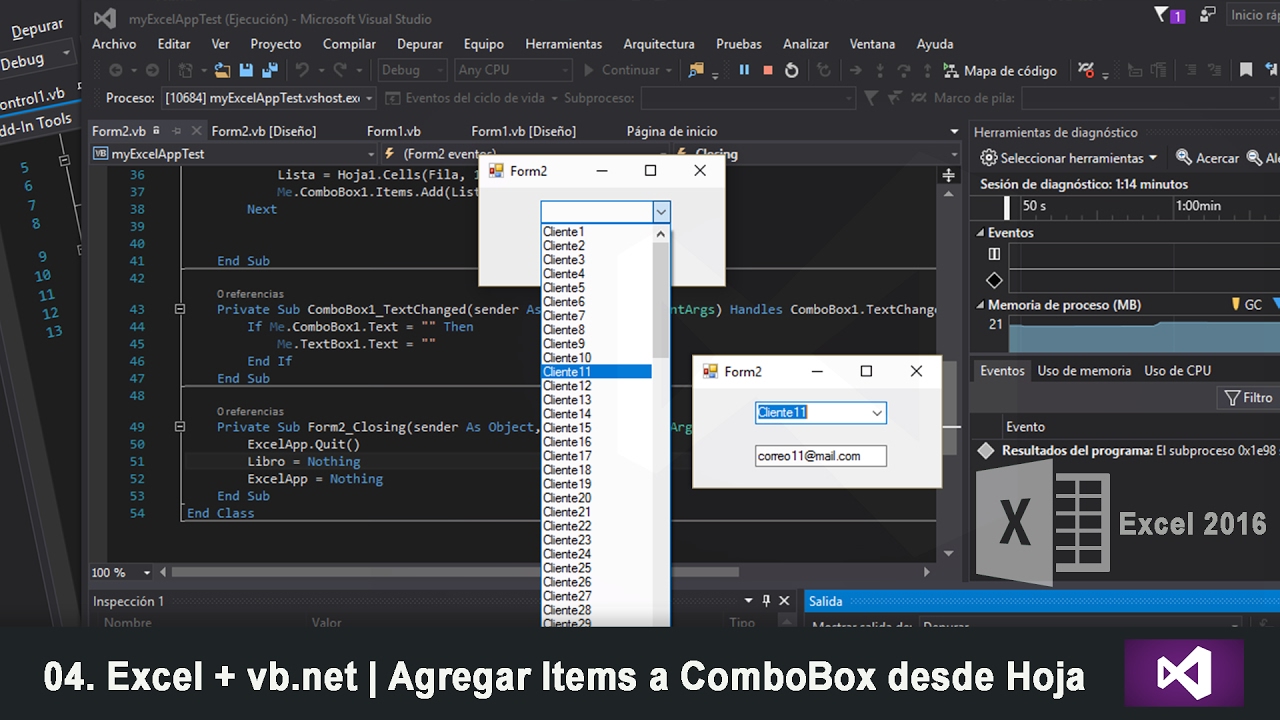This screenshot has height=720, width=1280.
Task: Click the Step Out arrow icon
Action: point(927,70)
